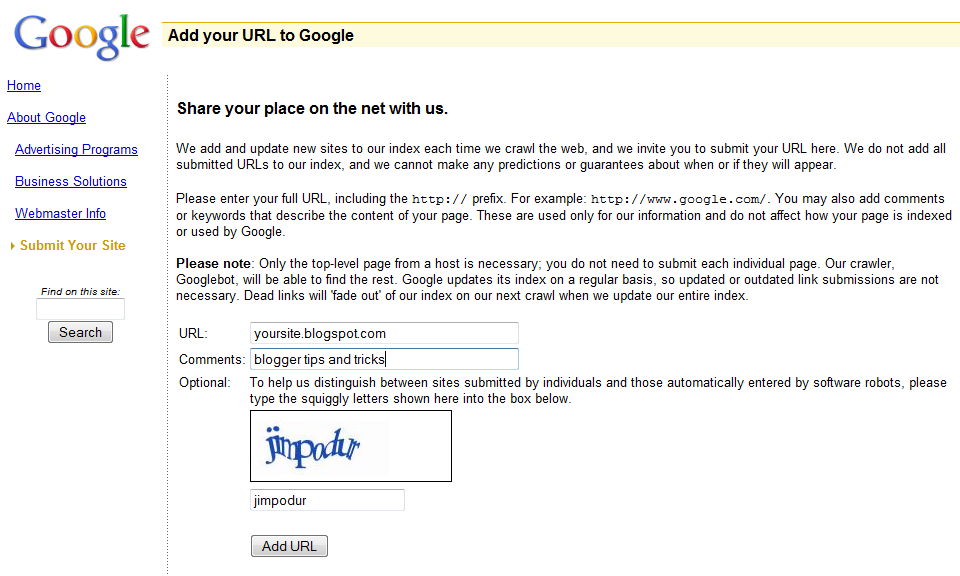This screenshot has height=576, width=960.
Task: Click the squiggly captcha image
Action: [350, 446]
